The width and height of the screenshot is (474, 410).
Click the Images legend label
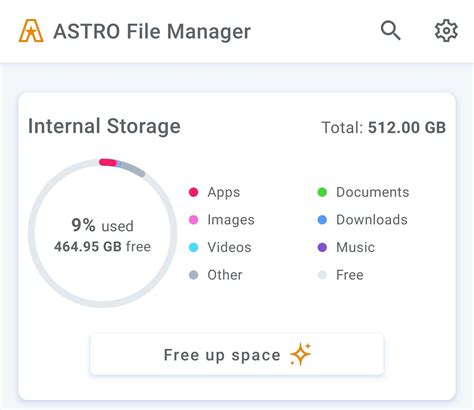(x=231, y=220)
